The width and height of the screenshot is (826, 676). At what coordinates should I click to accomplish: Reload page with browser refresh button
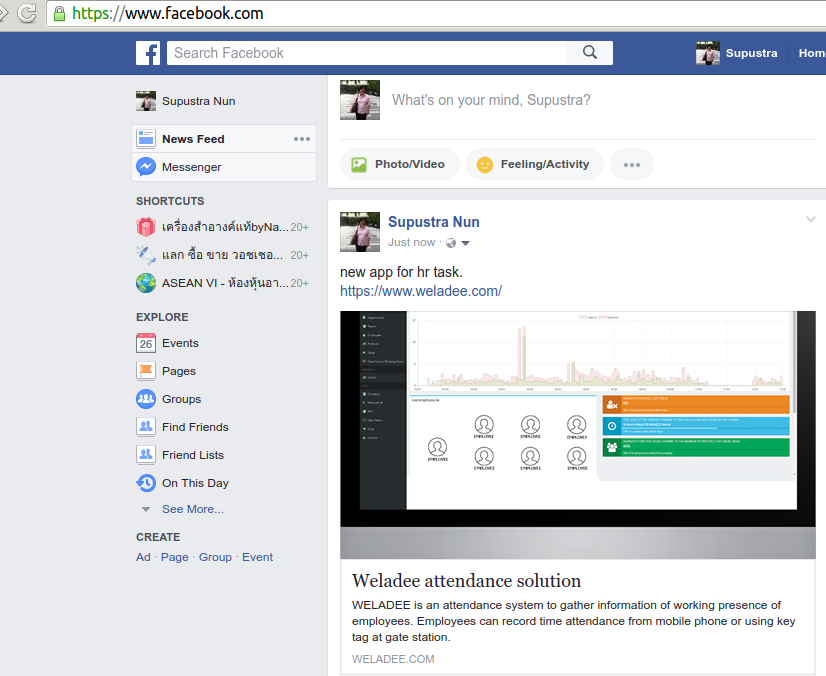click(x=27, y=13)
